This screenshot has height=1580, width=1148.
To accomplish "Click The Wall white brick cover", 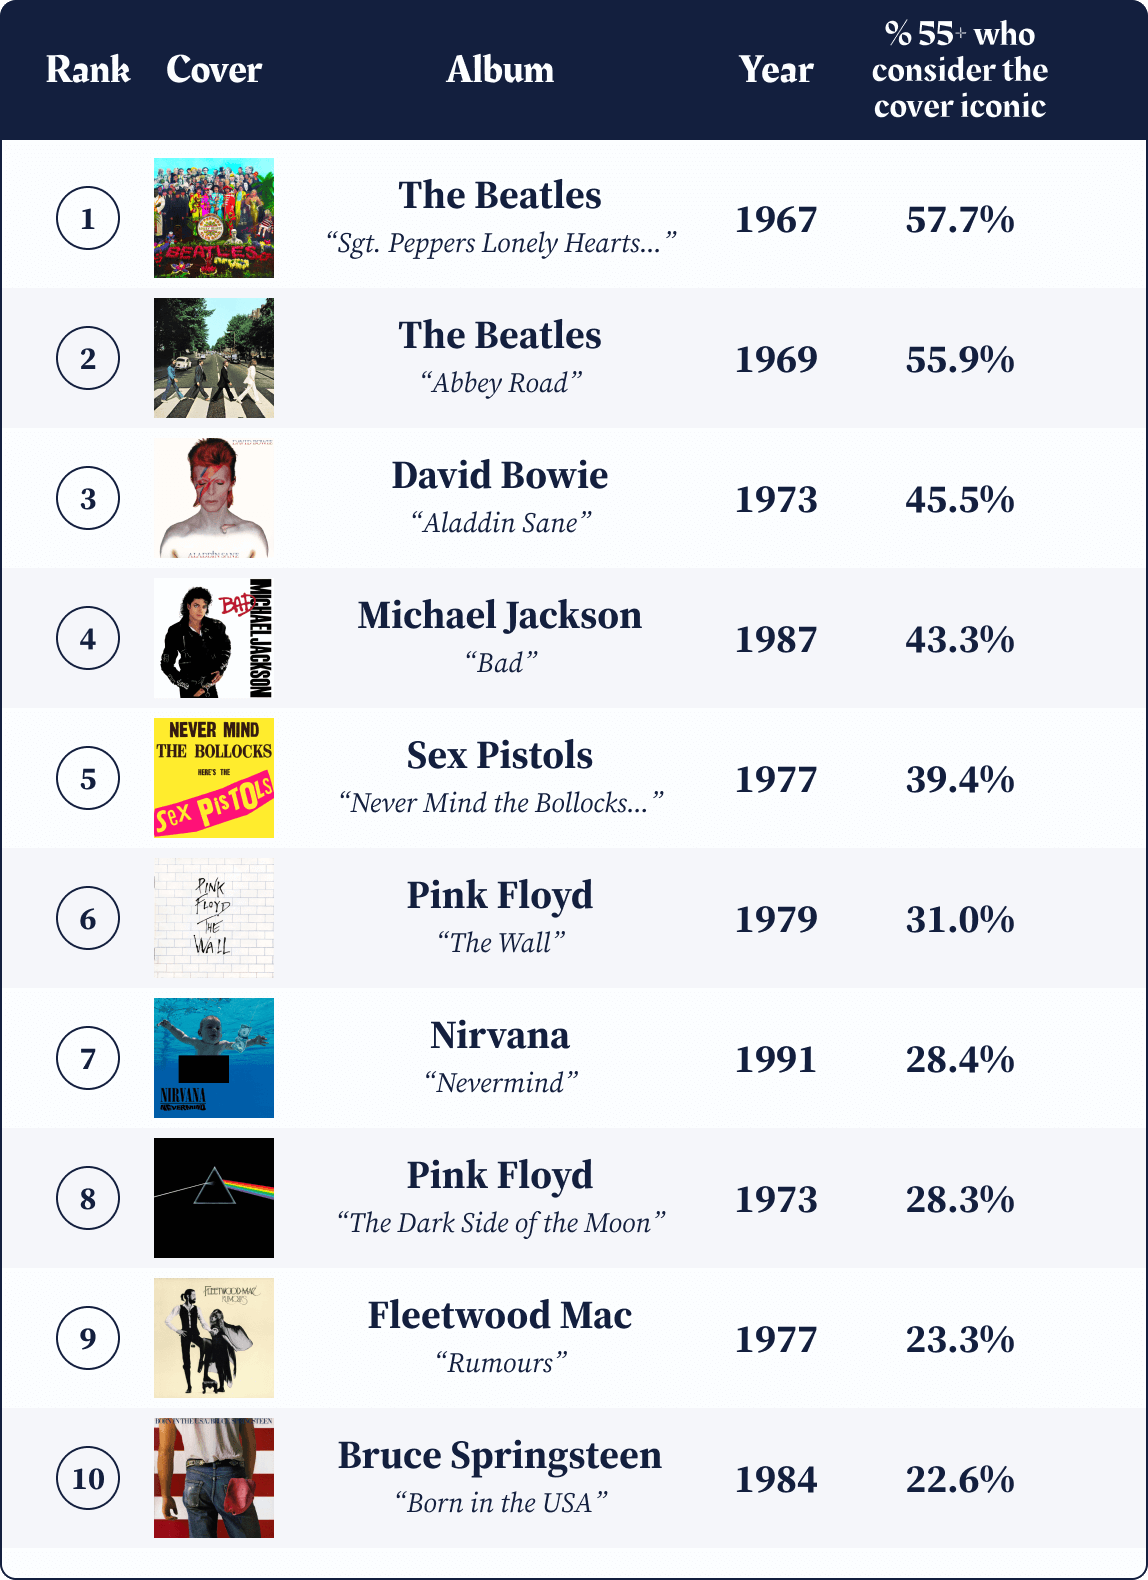I will coord(214,918).
